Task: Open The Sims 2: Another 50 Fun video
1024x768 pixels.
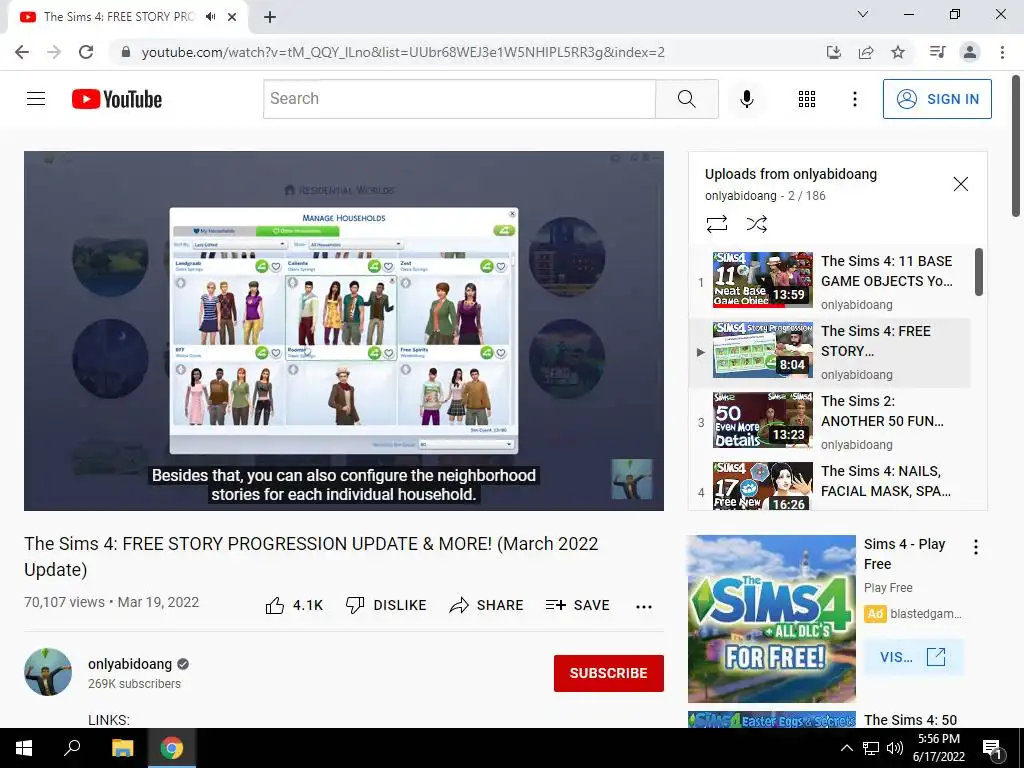Action: tap(831, 423)
